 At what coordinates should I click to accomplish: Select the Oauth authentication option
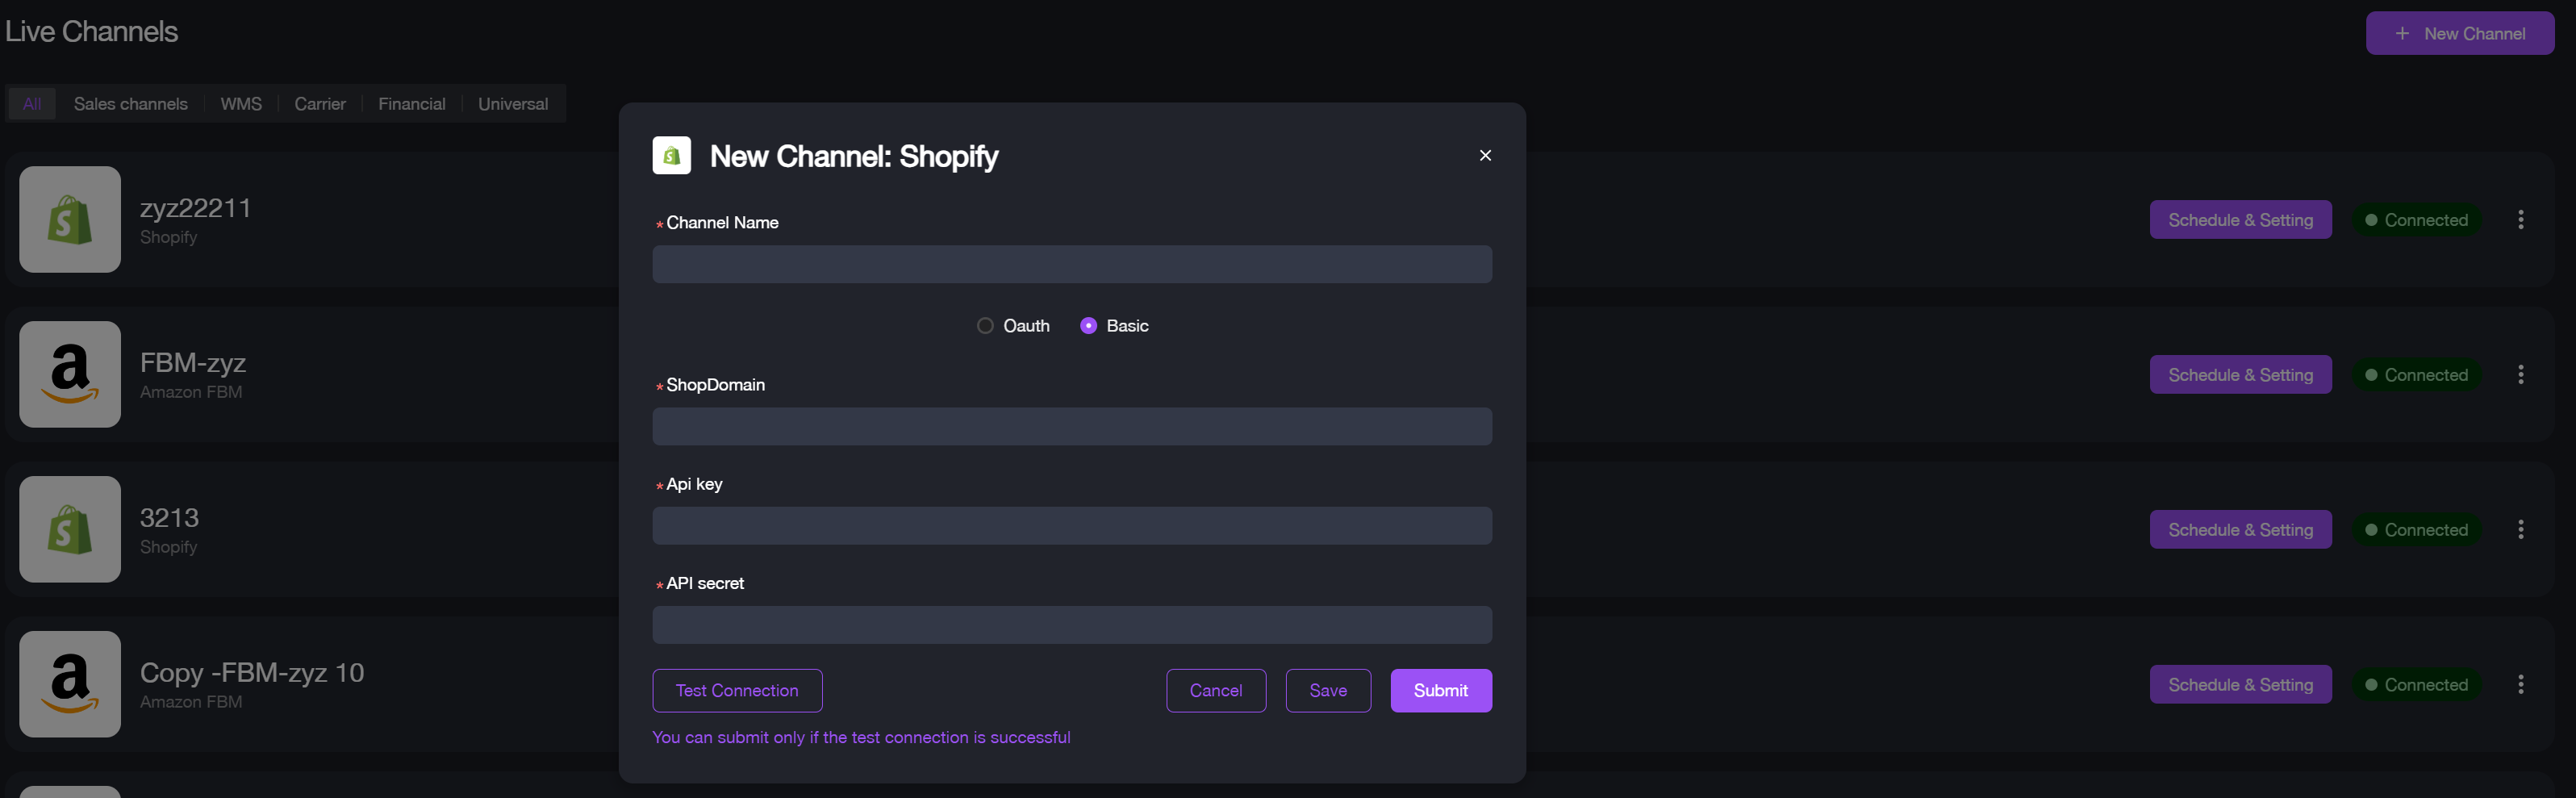984,325
